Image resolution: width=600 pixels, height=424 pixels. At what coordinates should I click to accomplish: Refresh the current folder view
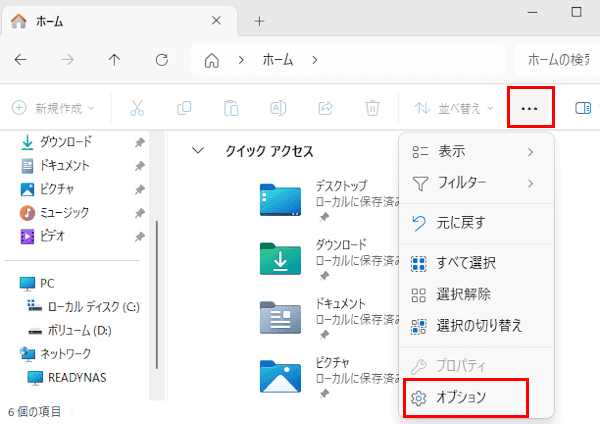[x=161, y=60]
